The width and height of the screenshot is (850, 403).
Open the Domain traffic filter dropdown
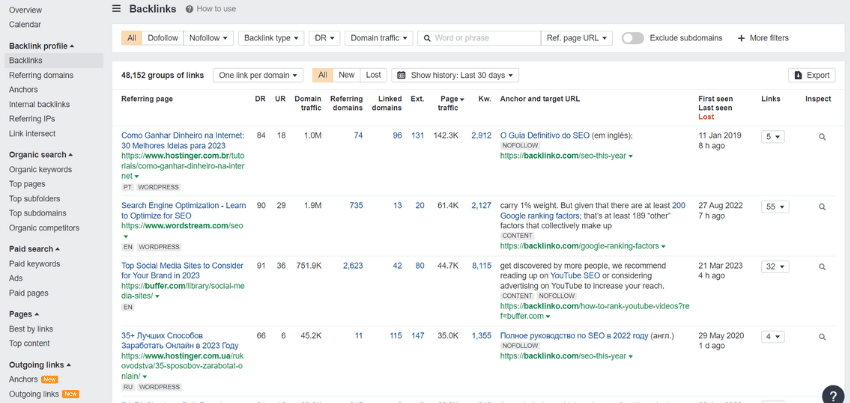[x=378, y=38]
